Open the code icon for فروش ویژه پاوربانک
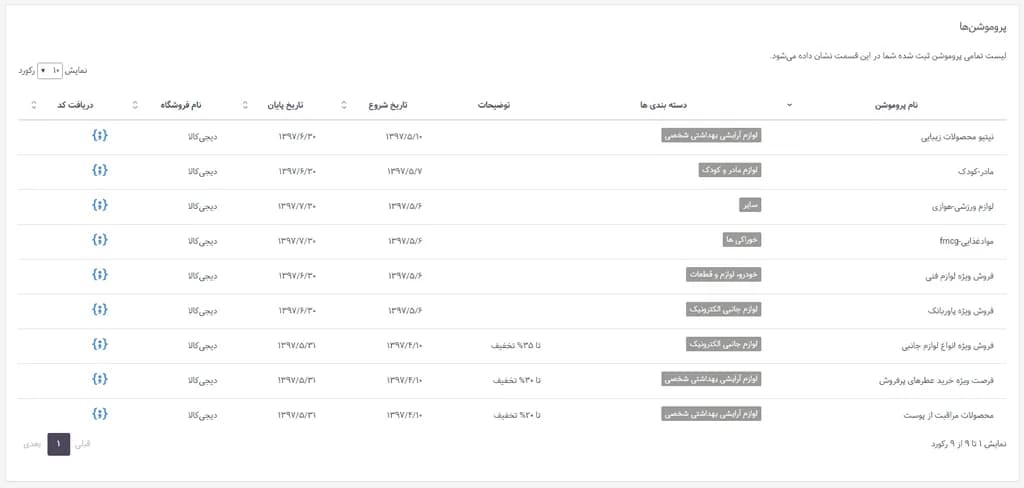1024x488 pixels. tap(99, 309)
